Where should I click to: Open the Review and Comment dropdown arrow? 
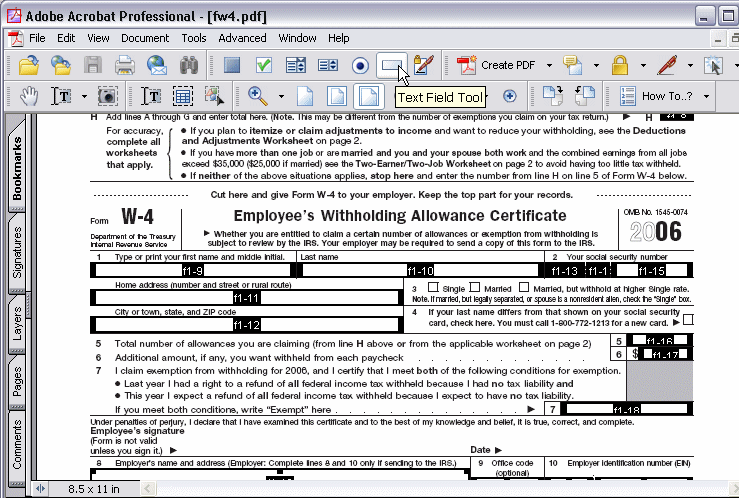(596, 65)
